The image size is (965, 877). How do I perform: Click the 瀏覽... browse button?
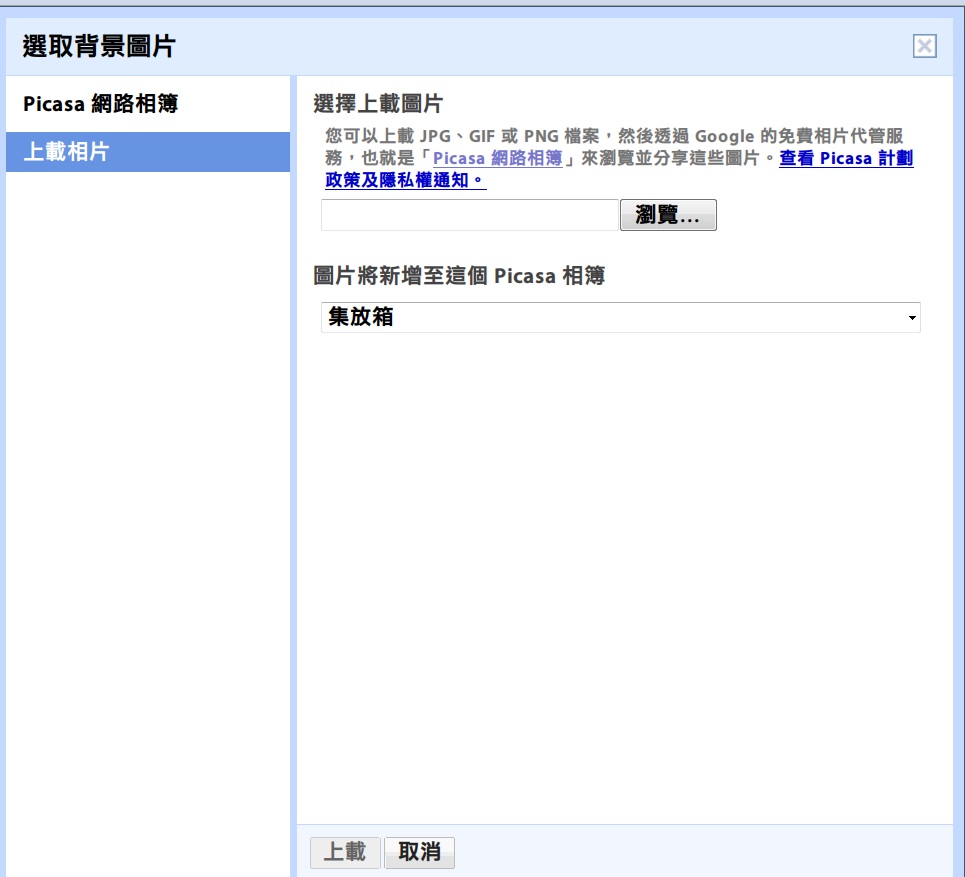[x=668, y=215]
